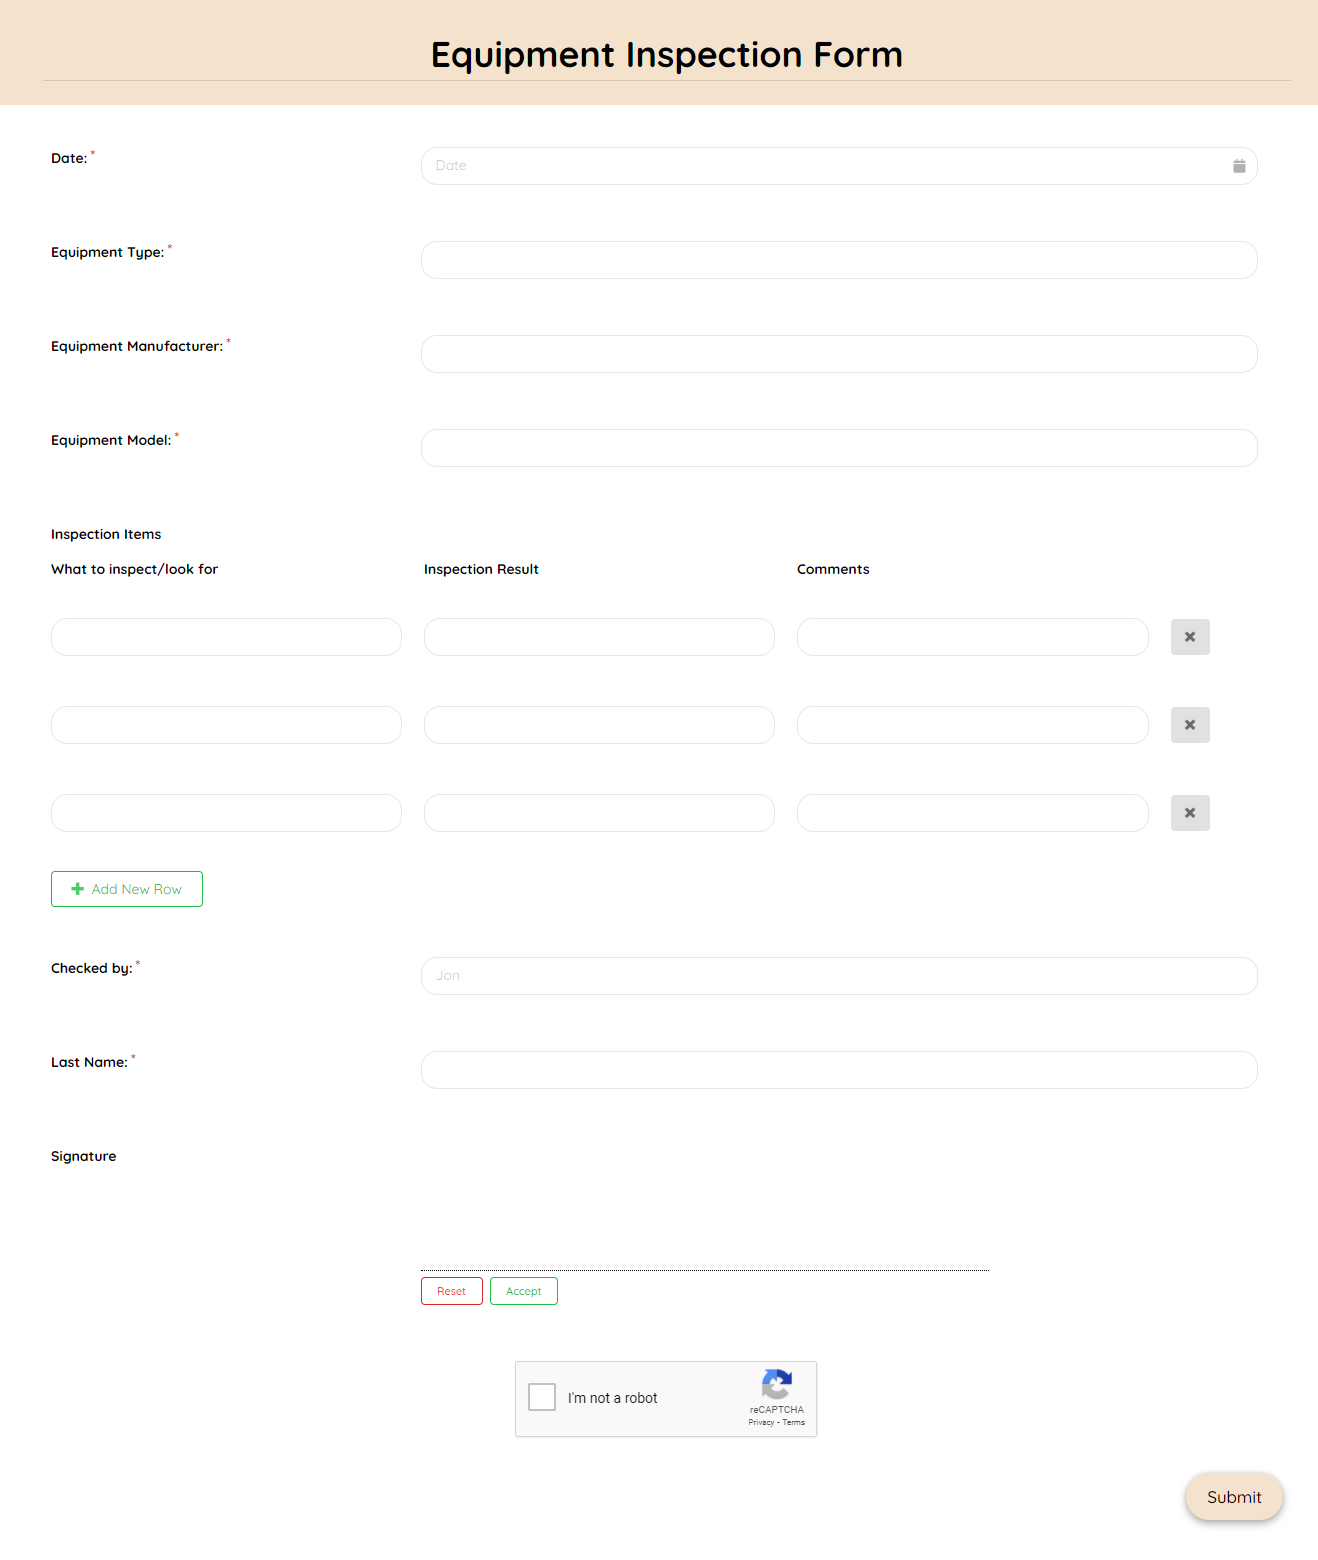Focus the Checked by name field

point(839,976)
